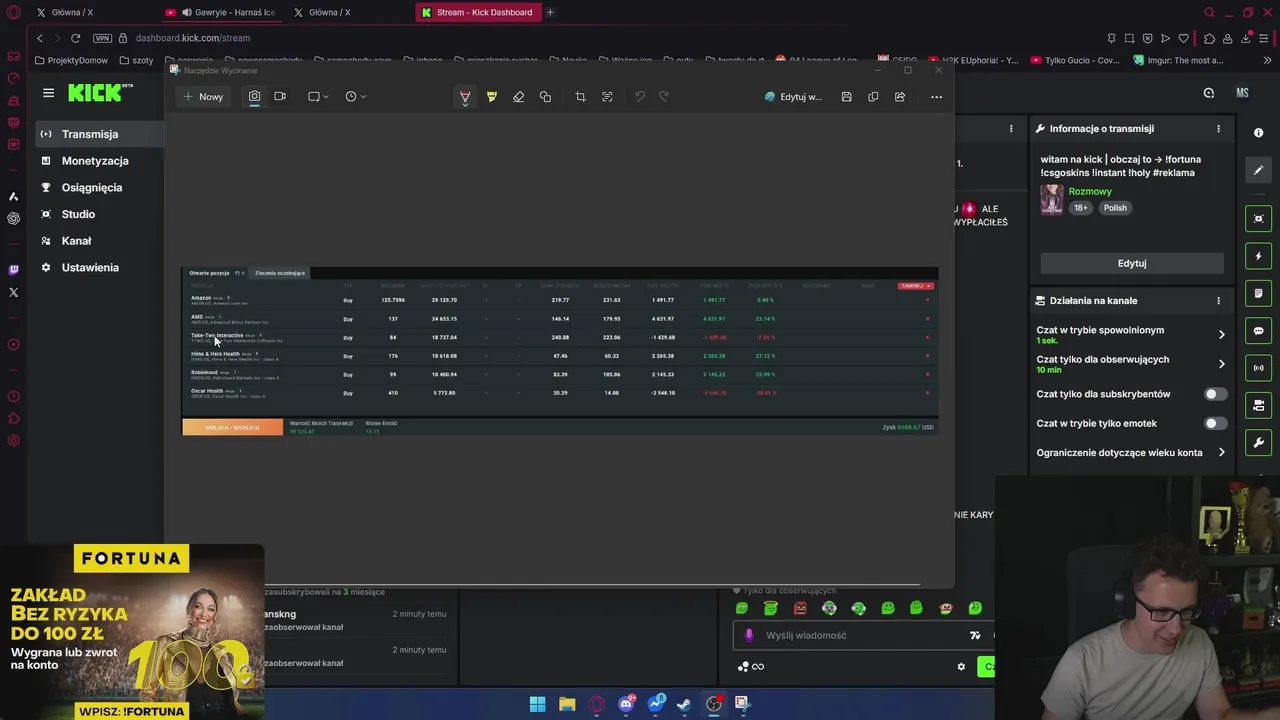This screenshot has width=1280, height=720.
Task: Open a new browser tab with plus button
Action: (550, 12)
